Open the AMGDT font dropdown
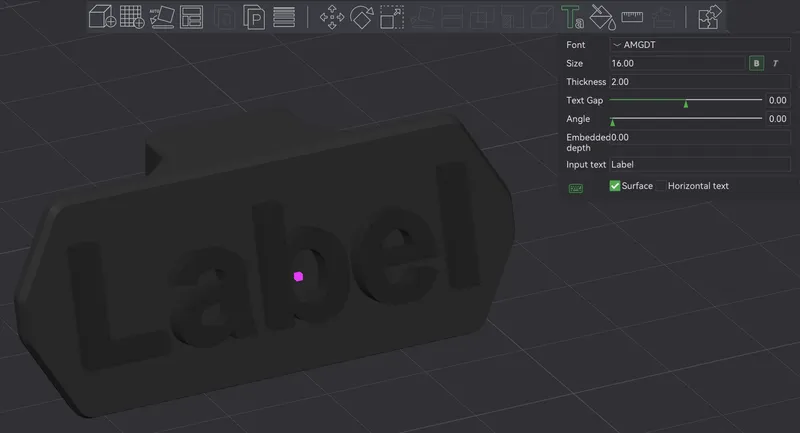Viewport: 800px width, 433px height. (x=700, y=45)
